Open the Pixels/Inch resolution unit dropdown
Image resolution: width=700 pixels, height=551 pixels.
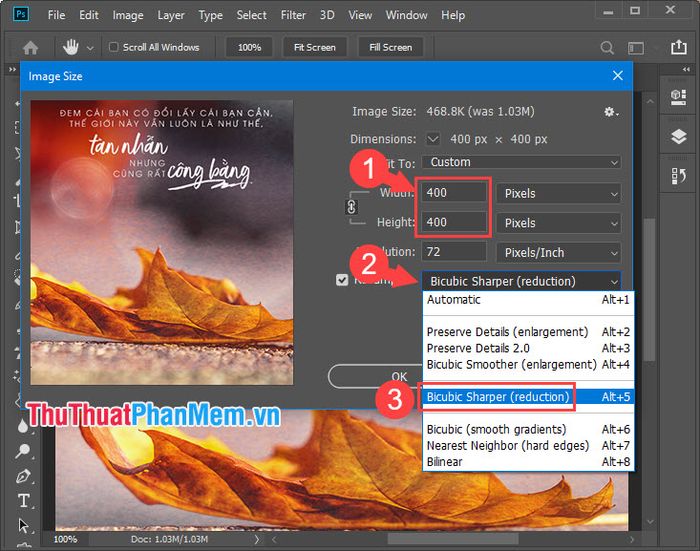(x=558, y=253)
